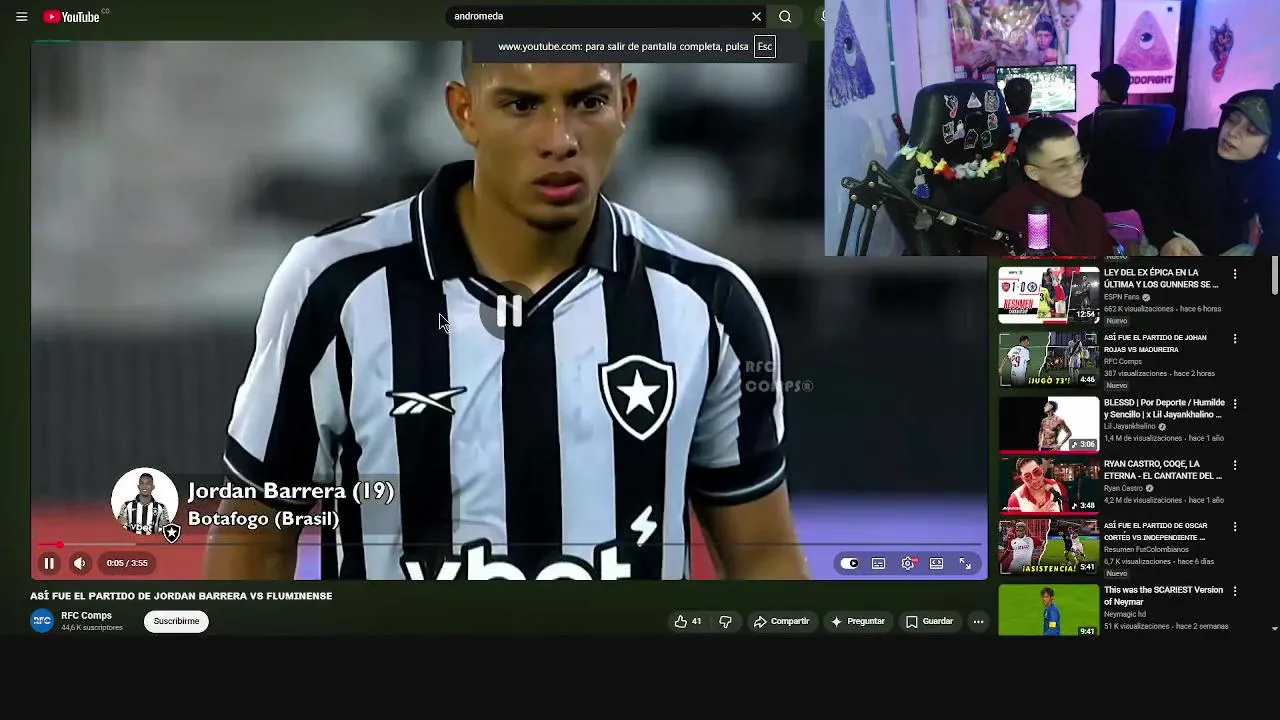Open the options menu for Neymar video
The image size is (1280, 720).
coord(1235,591)
